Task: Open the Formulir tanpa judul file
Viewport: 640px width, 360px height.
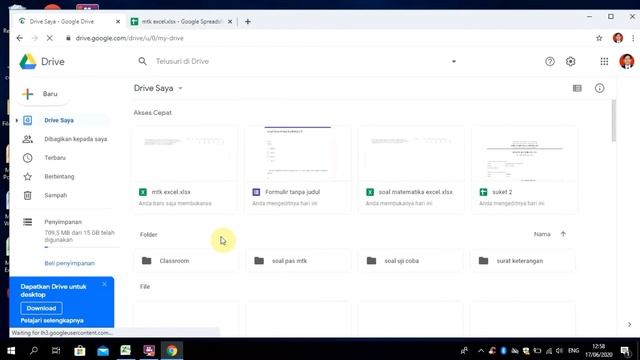Action: tap(298, 169)
